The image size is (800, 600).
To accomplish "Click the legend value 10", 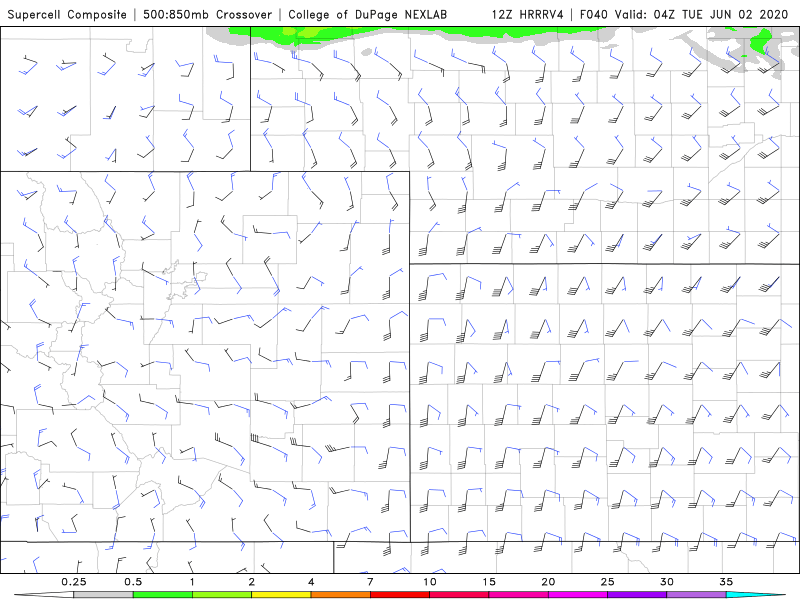I will tap(430, 582).
